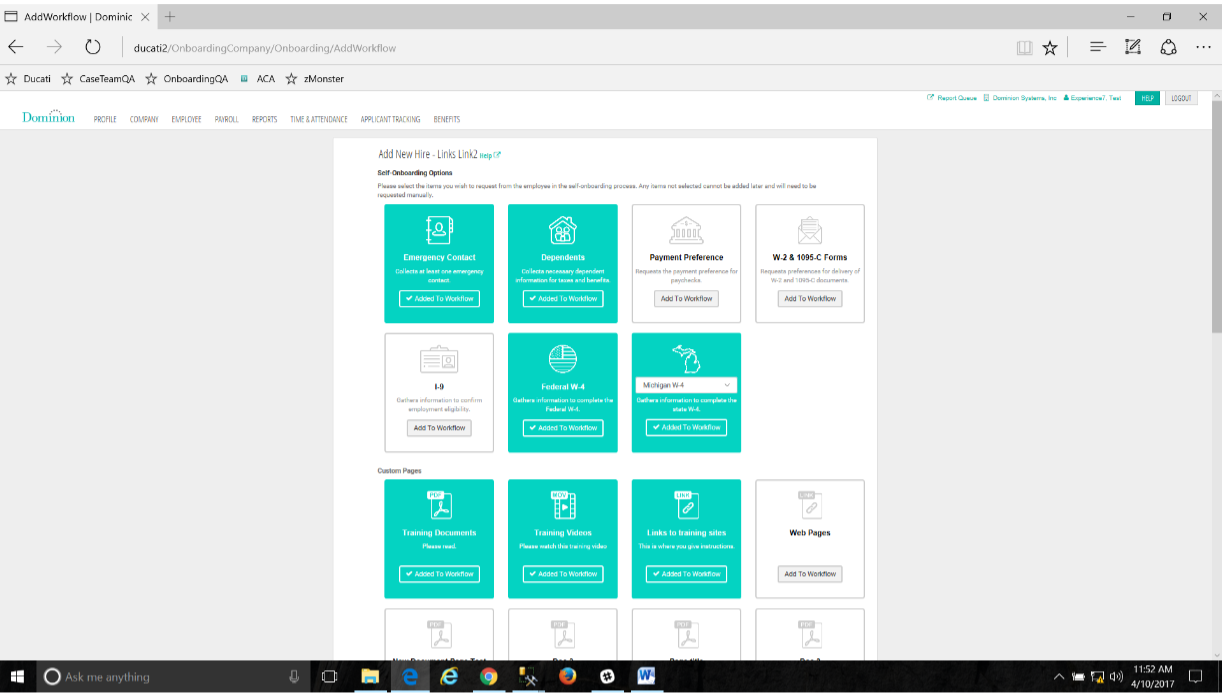Open File Explorer from the taskbar
The width and height of the screenshot is (1224, 696).
[x=369, y=677]
